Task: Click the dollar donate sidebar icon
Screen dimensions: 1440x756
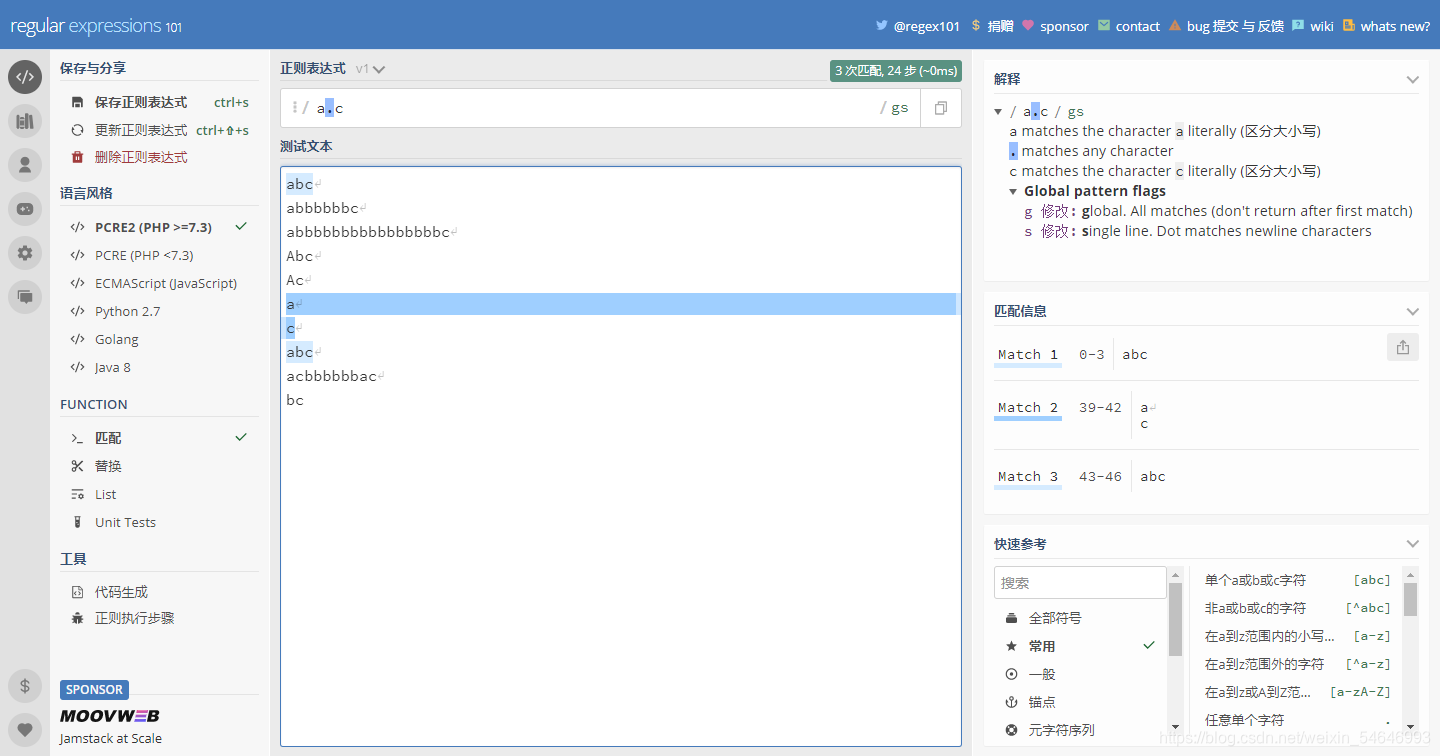Action: pos(25,686)
